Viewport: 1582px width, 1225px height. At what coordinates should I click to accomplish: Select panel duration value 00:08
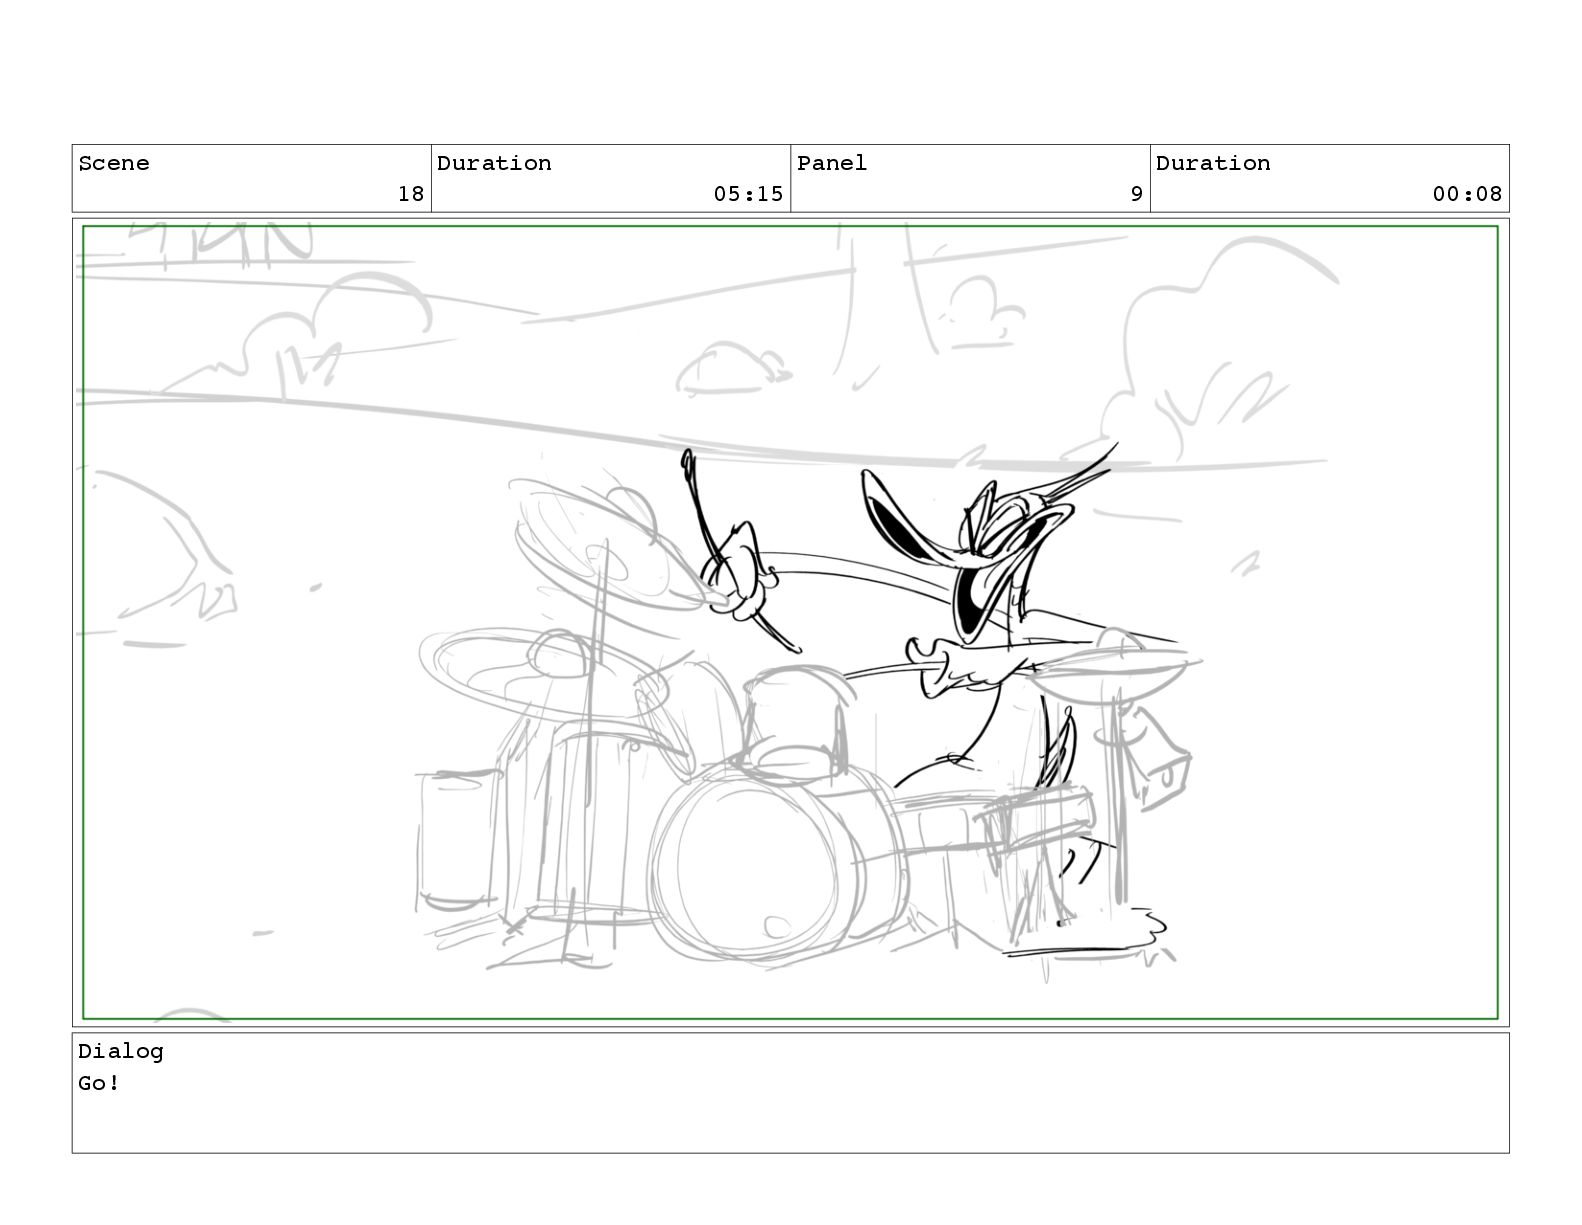click(x=1467, y=194)
